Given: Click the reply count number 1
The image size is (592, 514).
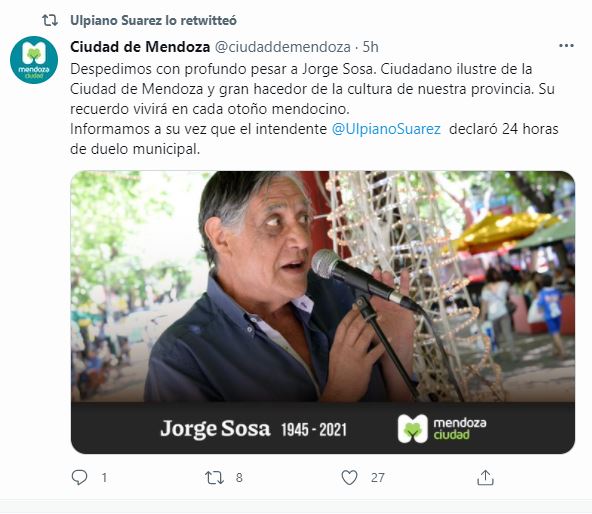Looking at the screenshot, I should (104, 478).
